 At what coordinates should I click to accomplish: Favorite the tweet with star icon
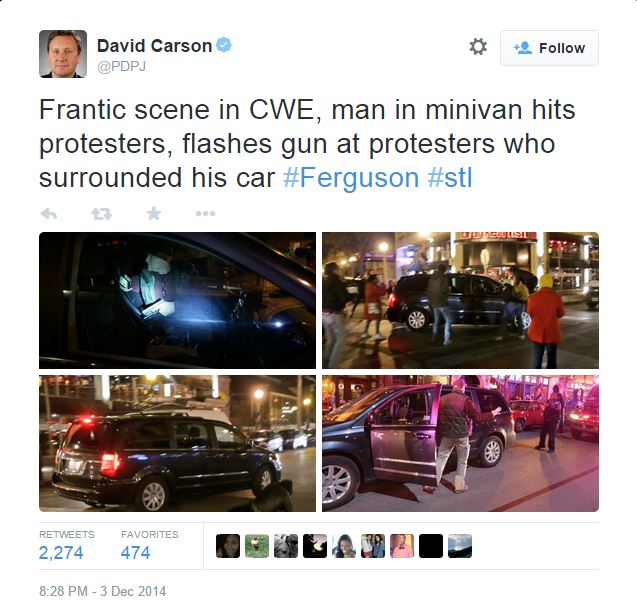154,213
